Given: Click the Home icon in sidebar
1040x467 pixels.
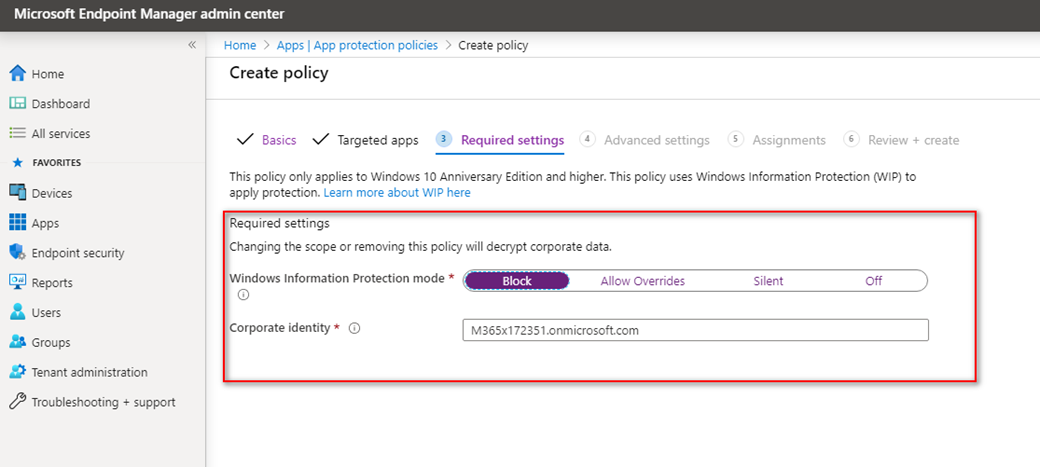Looking at the screenshot, I should point(17,74).
